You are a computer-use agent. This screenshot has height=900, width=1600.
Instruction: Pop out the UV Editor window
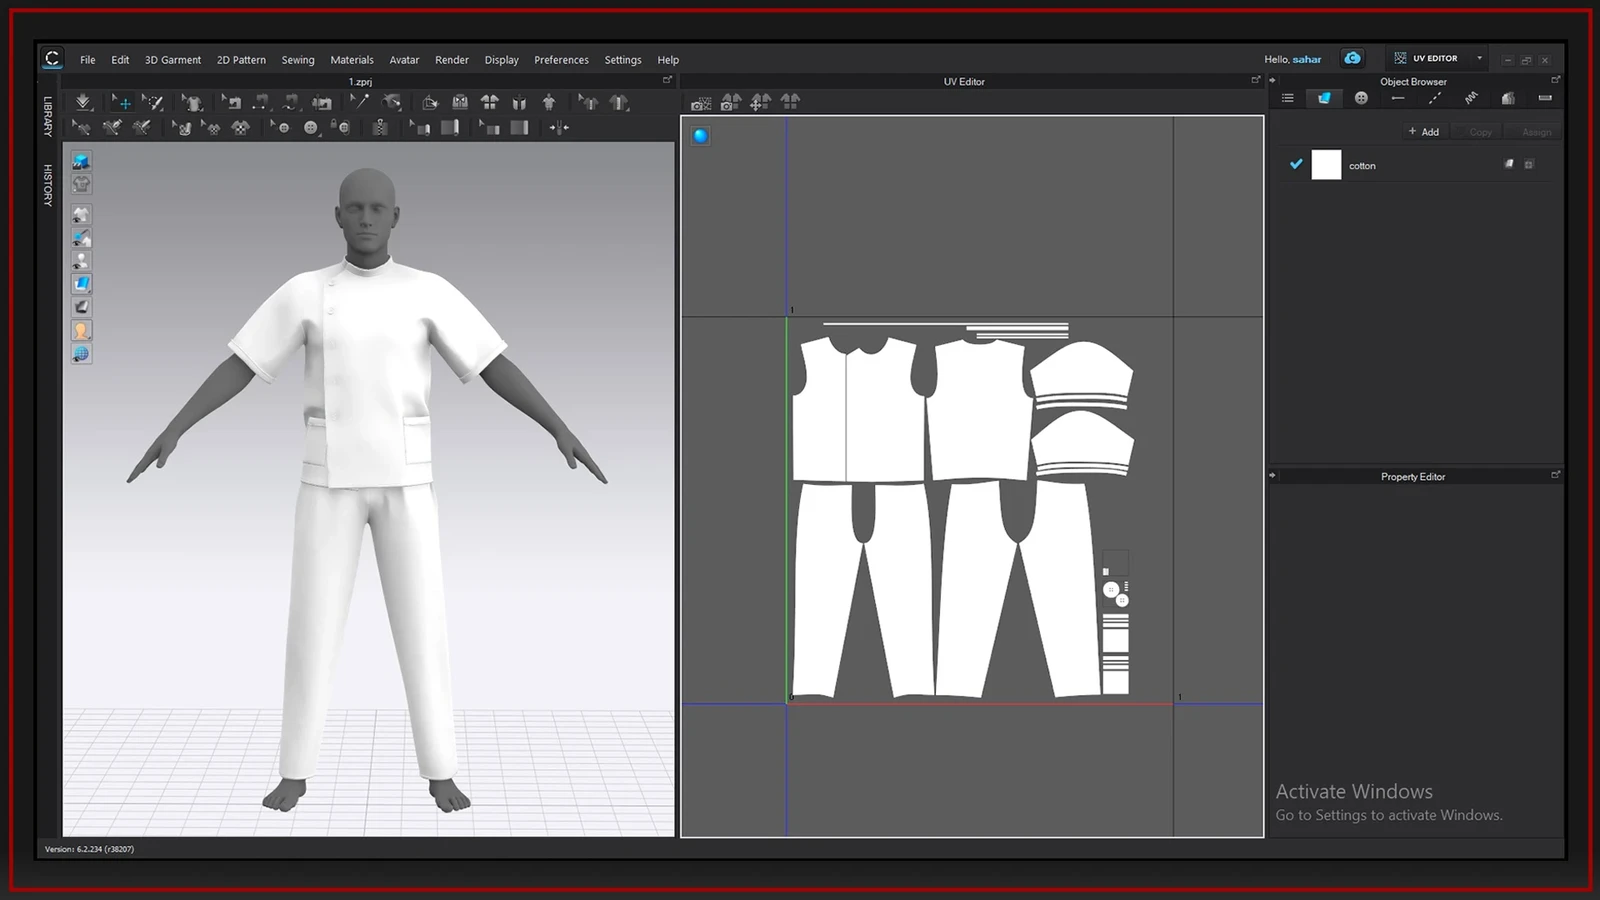click(1256, 80)
